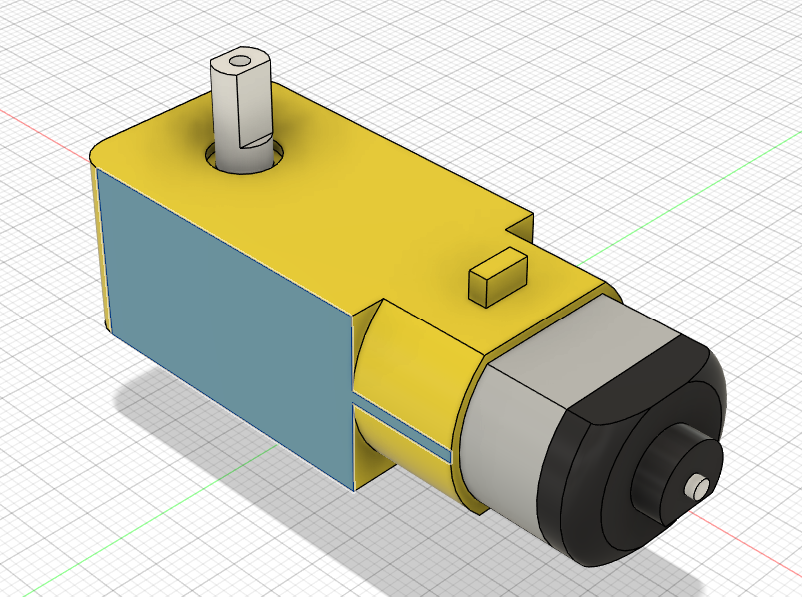Pick the small grey motor shaft tip
The width and height of the screenshot is (802, 597).
697,487
